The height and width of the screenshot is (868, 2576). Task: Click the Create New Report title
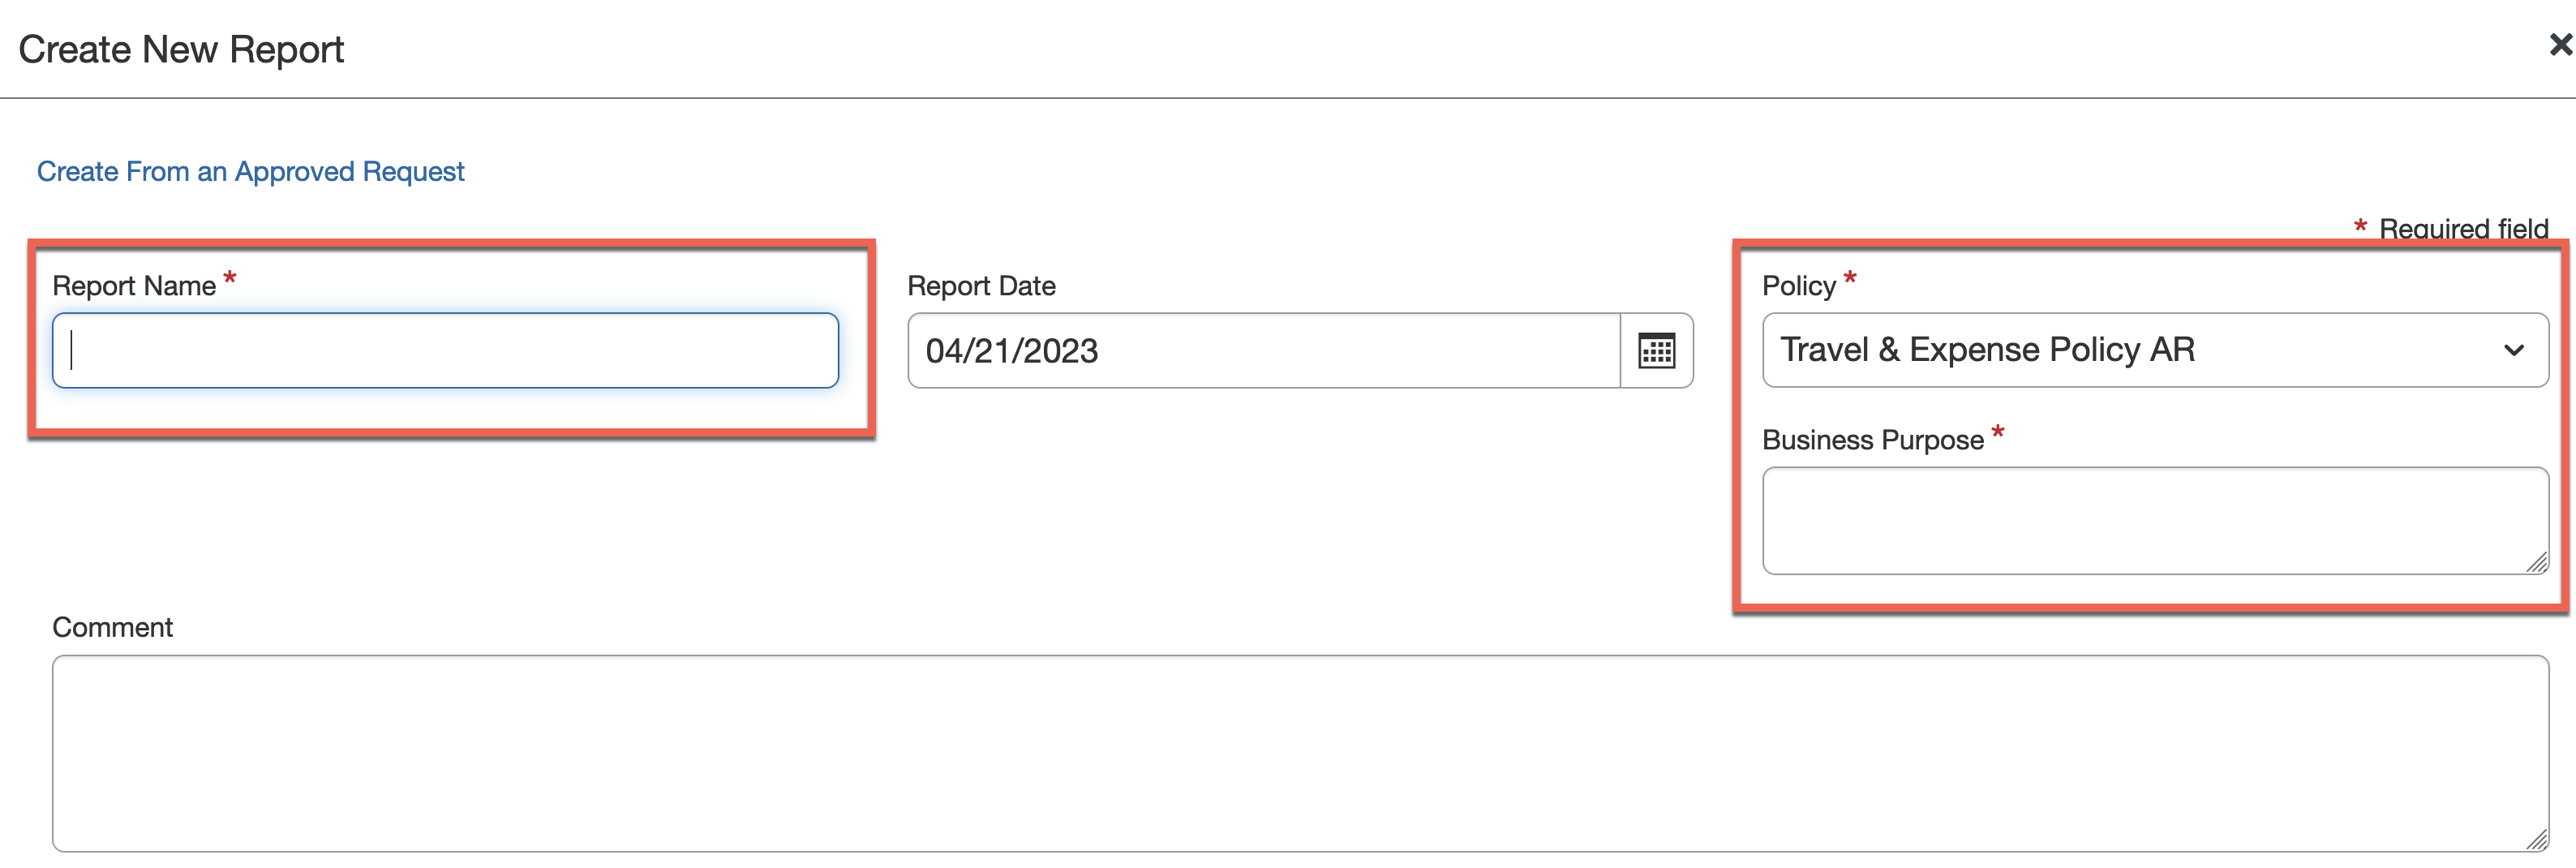pyautogui.click(x=181, y=49)
